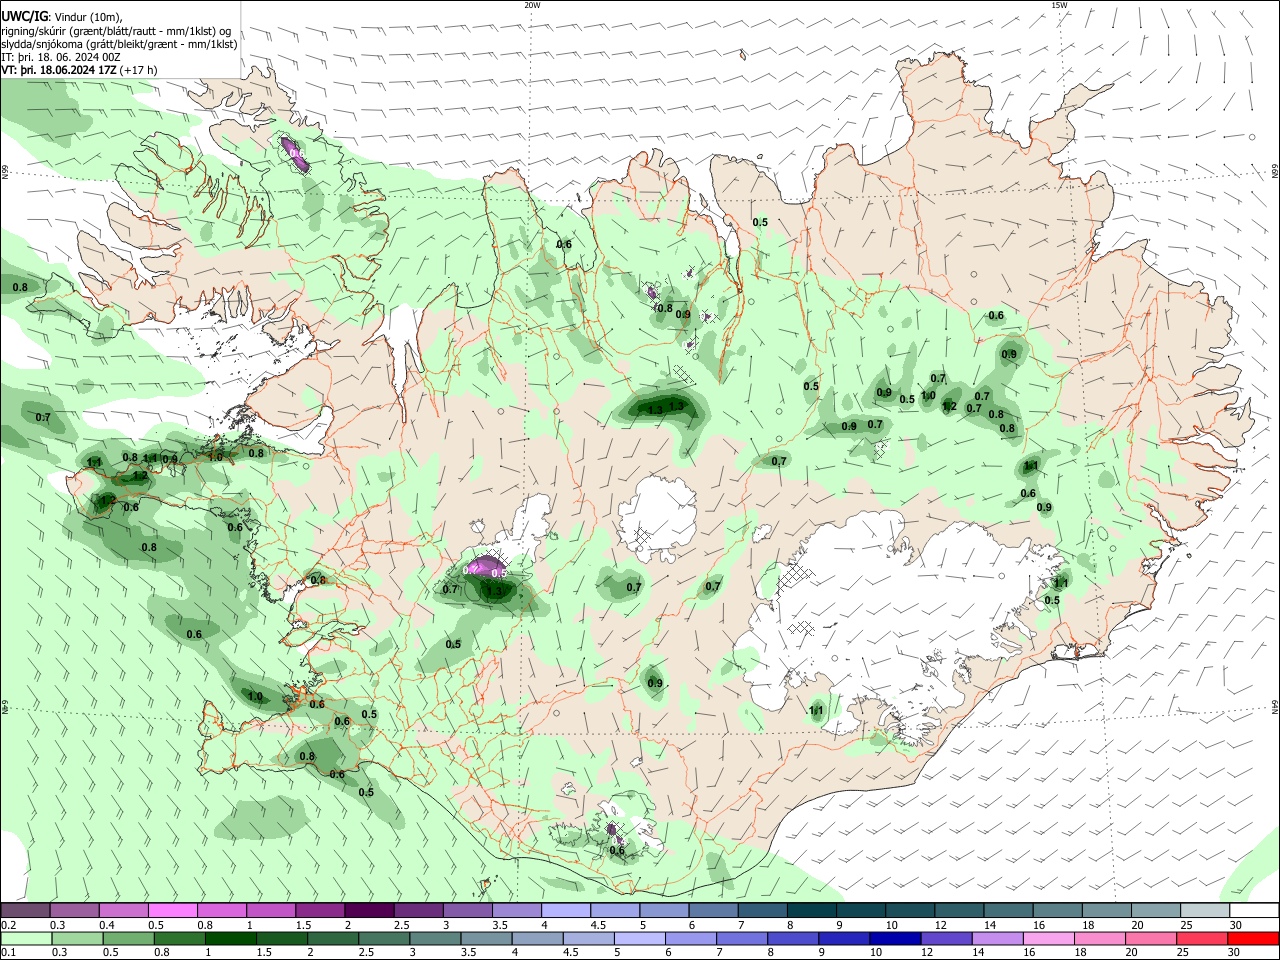The width and height of the screenshot is (1280, 960).
Task: Select the greyish-mauve 0.2 swatch in the snow legend
Action: point(25,910)
